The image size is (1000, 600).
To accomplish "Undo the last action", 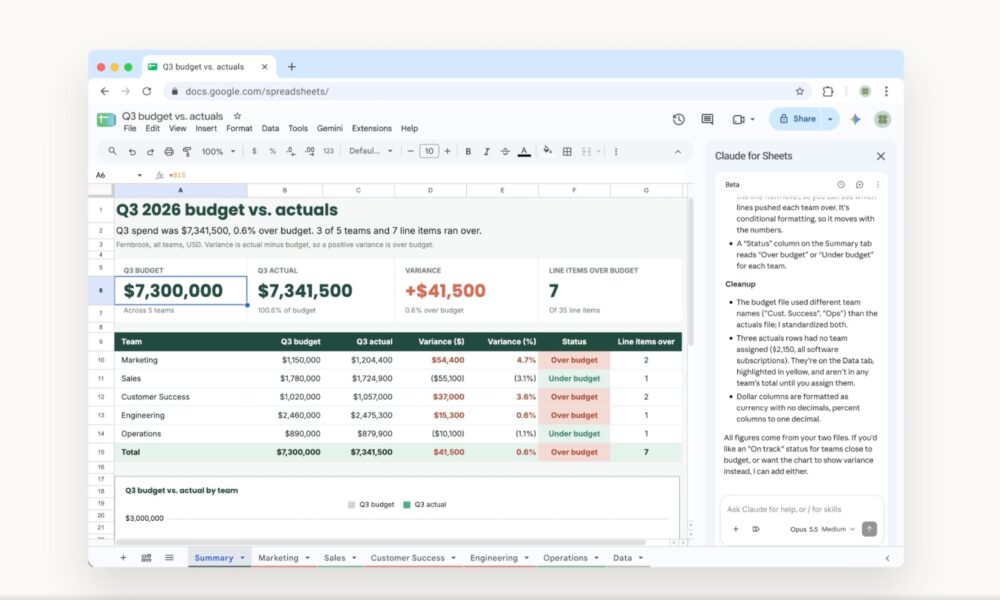I will [132, 152].
